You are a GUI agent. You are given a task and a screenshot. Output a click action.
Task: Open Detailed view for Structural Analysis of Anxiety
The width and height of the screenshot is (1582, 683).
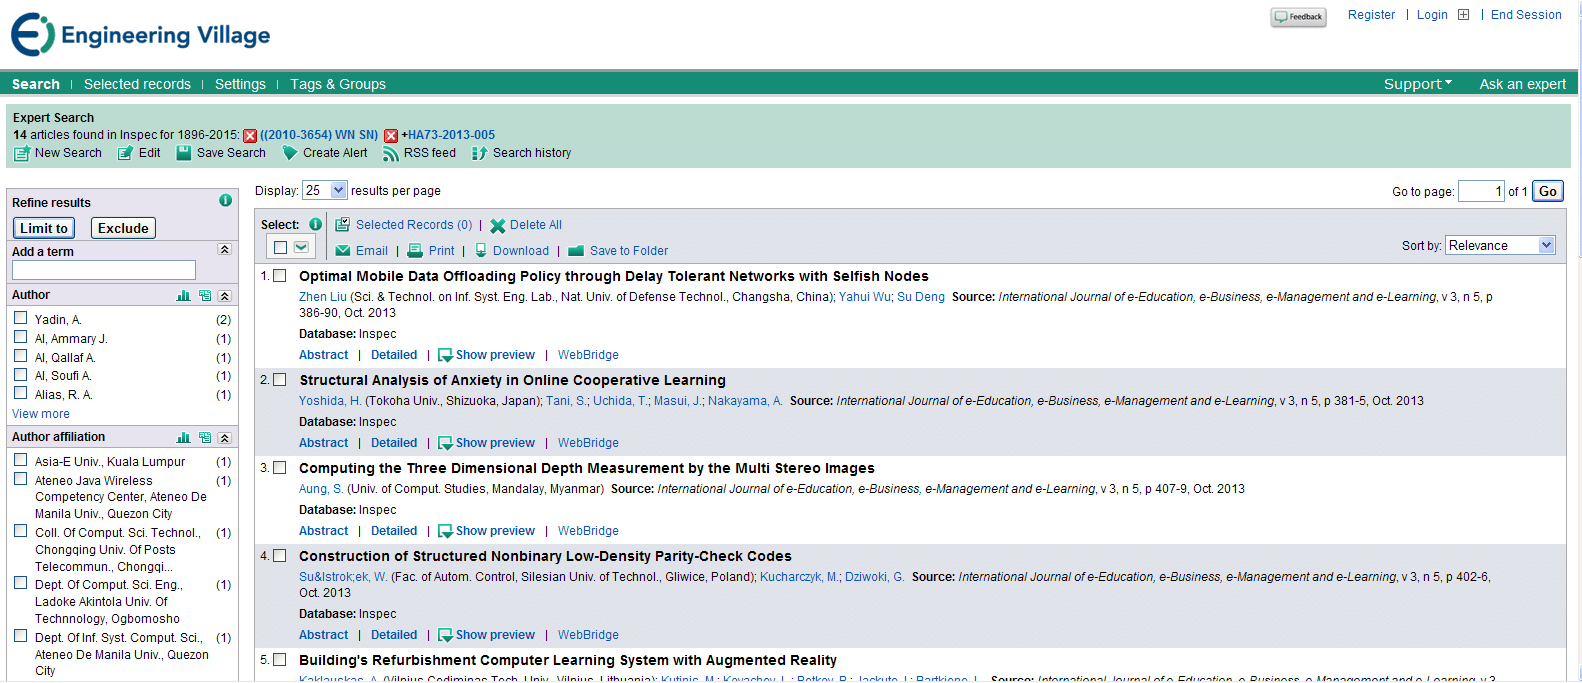pyautogui.click(x=394, y=443)
